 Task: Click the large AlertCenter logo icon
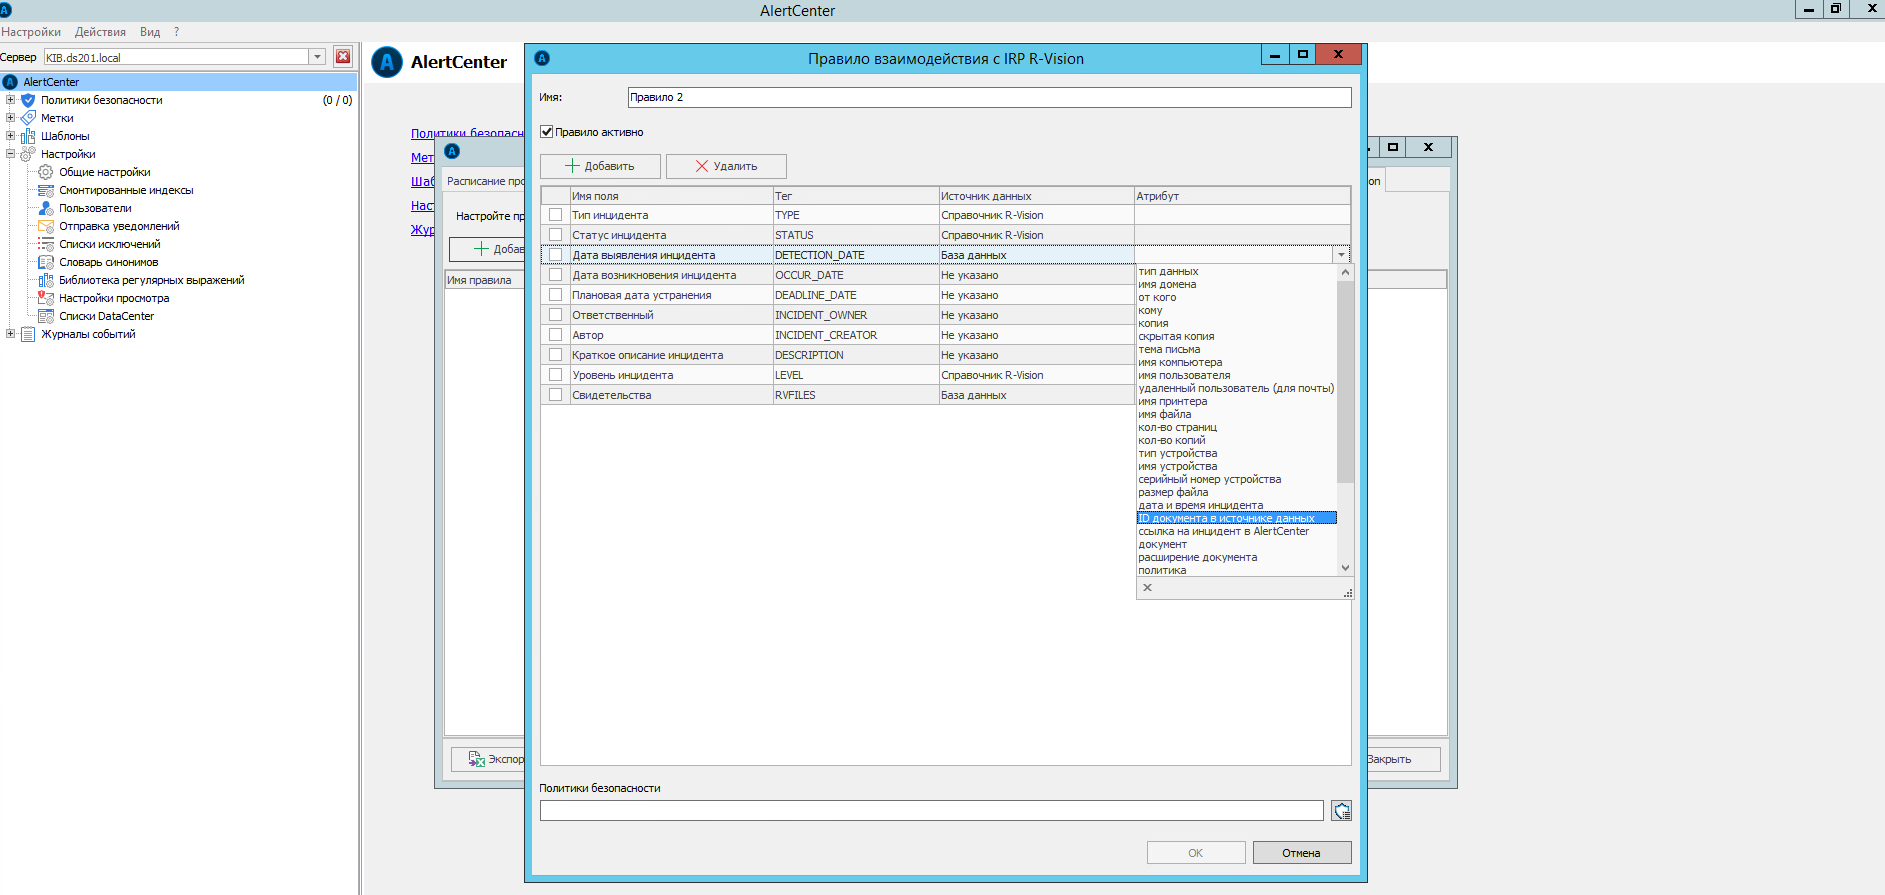387,62
